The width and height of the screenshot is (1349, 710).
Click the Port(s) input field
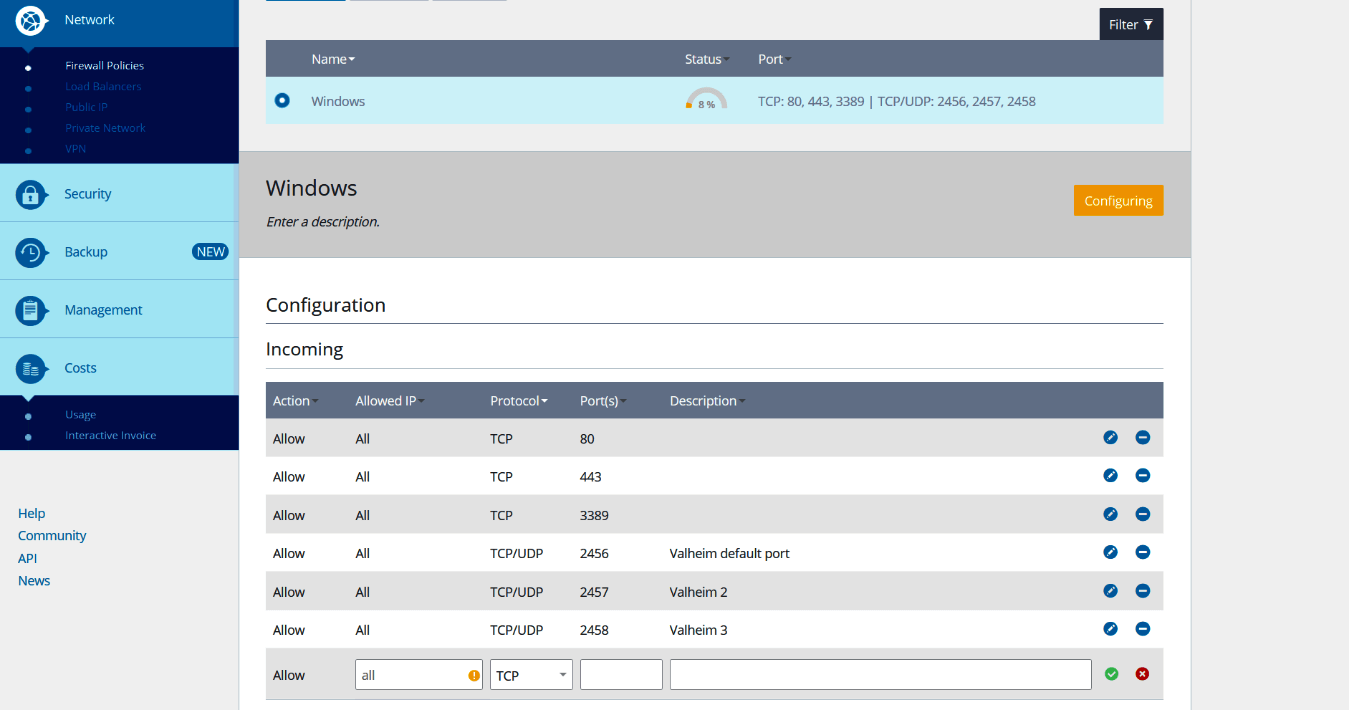tap(621, 675)
